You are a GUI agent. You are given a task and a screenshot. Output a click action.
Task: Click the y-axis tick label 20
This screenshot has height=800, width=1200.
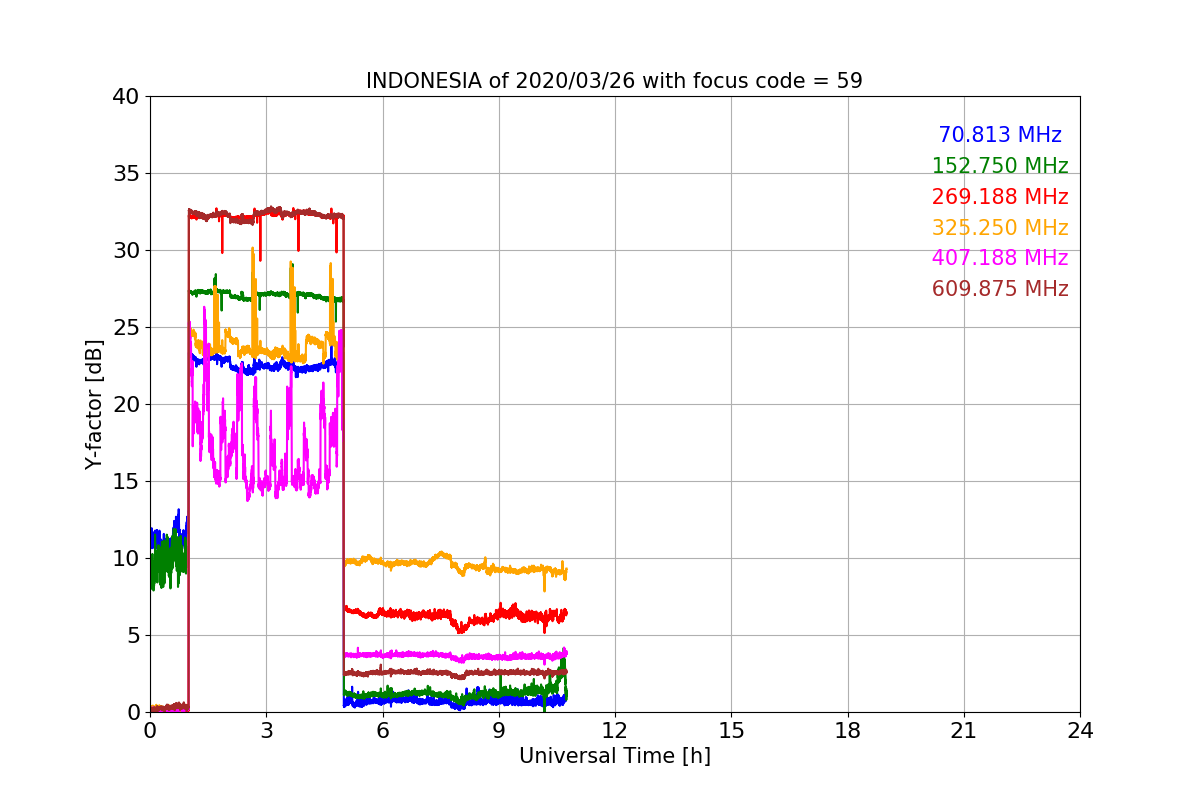point(126,405)
